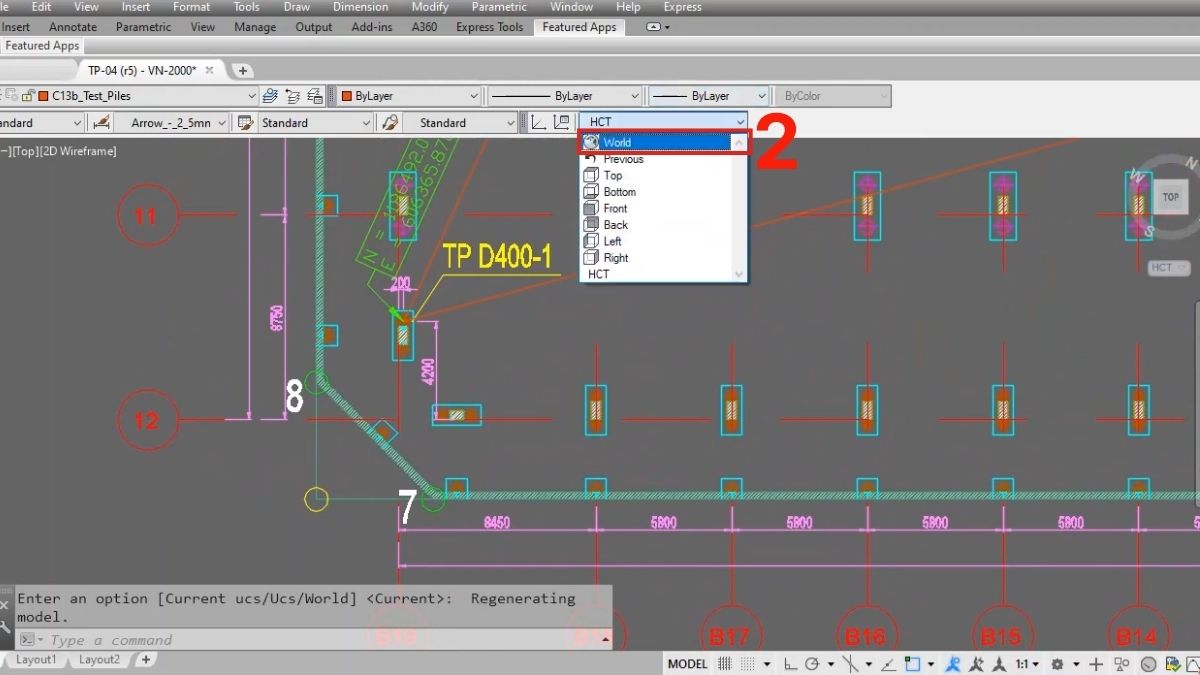Open the Format menu
Image resolution: width=1200 pixels, height=675 pixels.
click(x=191, y=6)
